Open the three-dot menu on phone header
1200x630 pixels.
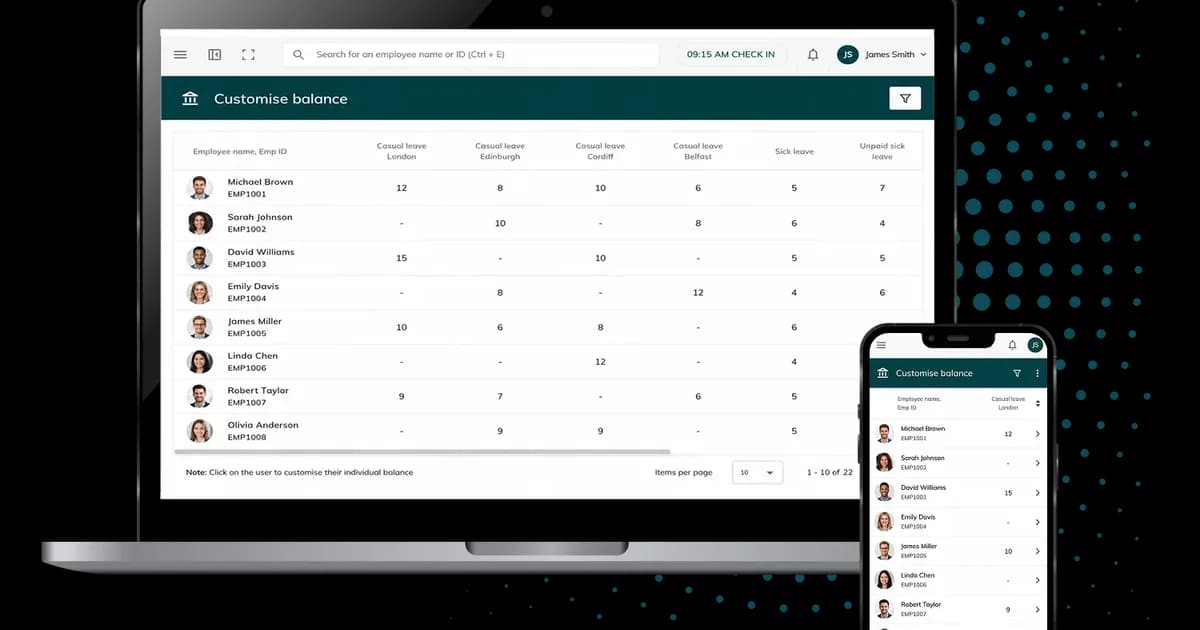(1037, 373)
